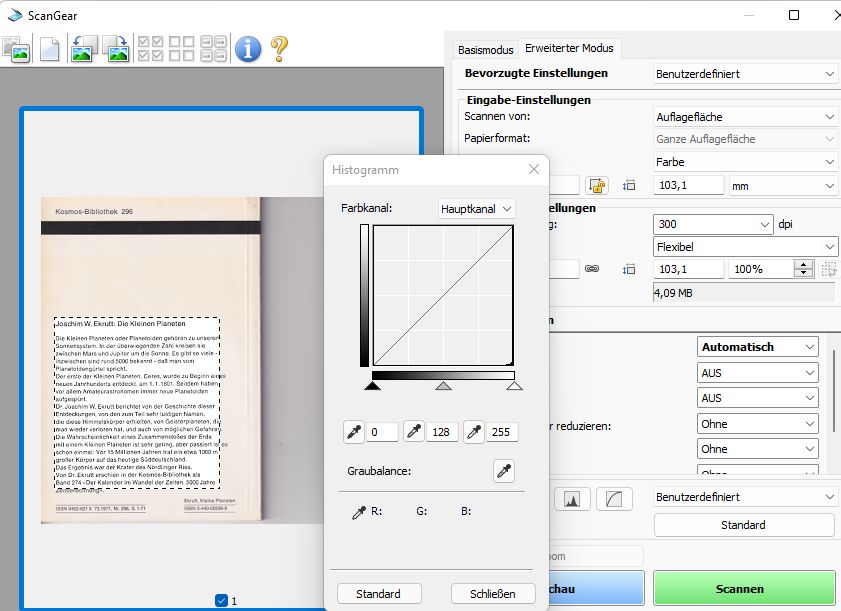Viewport: 841px width, 611px height.
Task: Decrease scale with the down arrow beside 100%
Action: click(x=803, y=274)
